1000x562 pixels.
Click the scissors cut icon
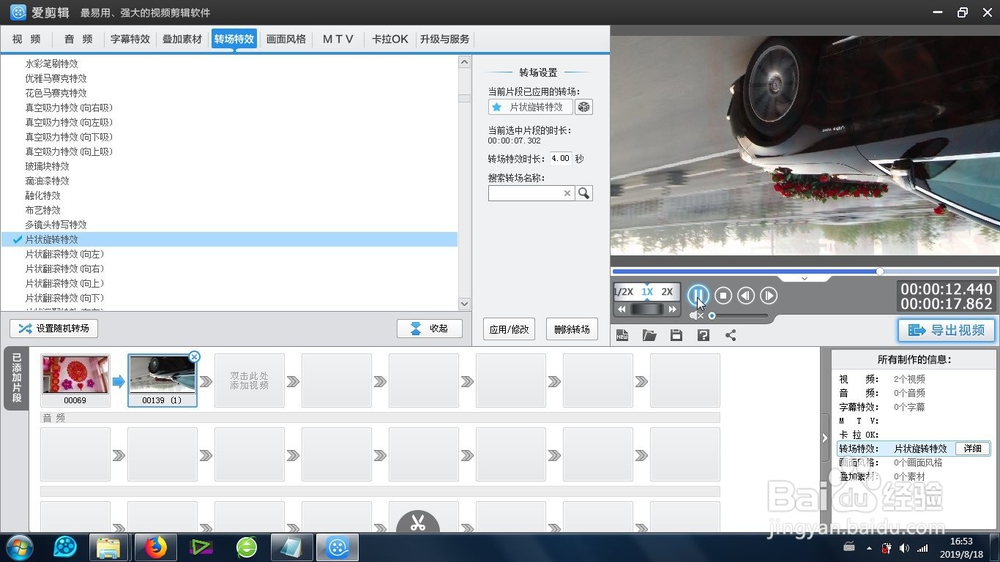[418, 522]
